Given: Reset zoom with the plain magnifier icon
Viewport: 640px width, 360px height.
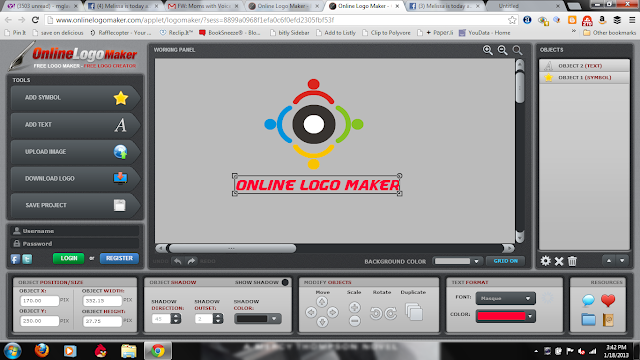Looking at the screenshot, I should [517, 50].
